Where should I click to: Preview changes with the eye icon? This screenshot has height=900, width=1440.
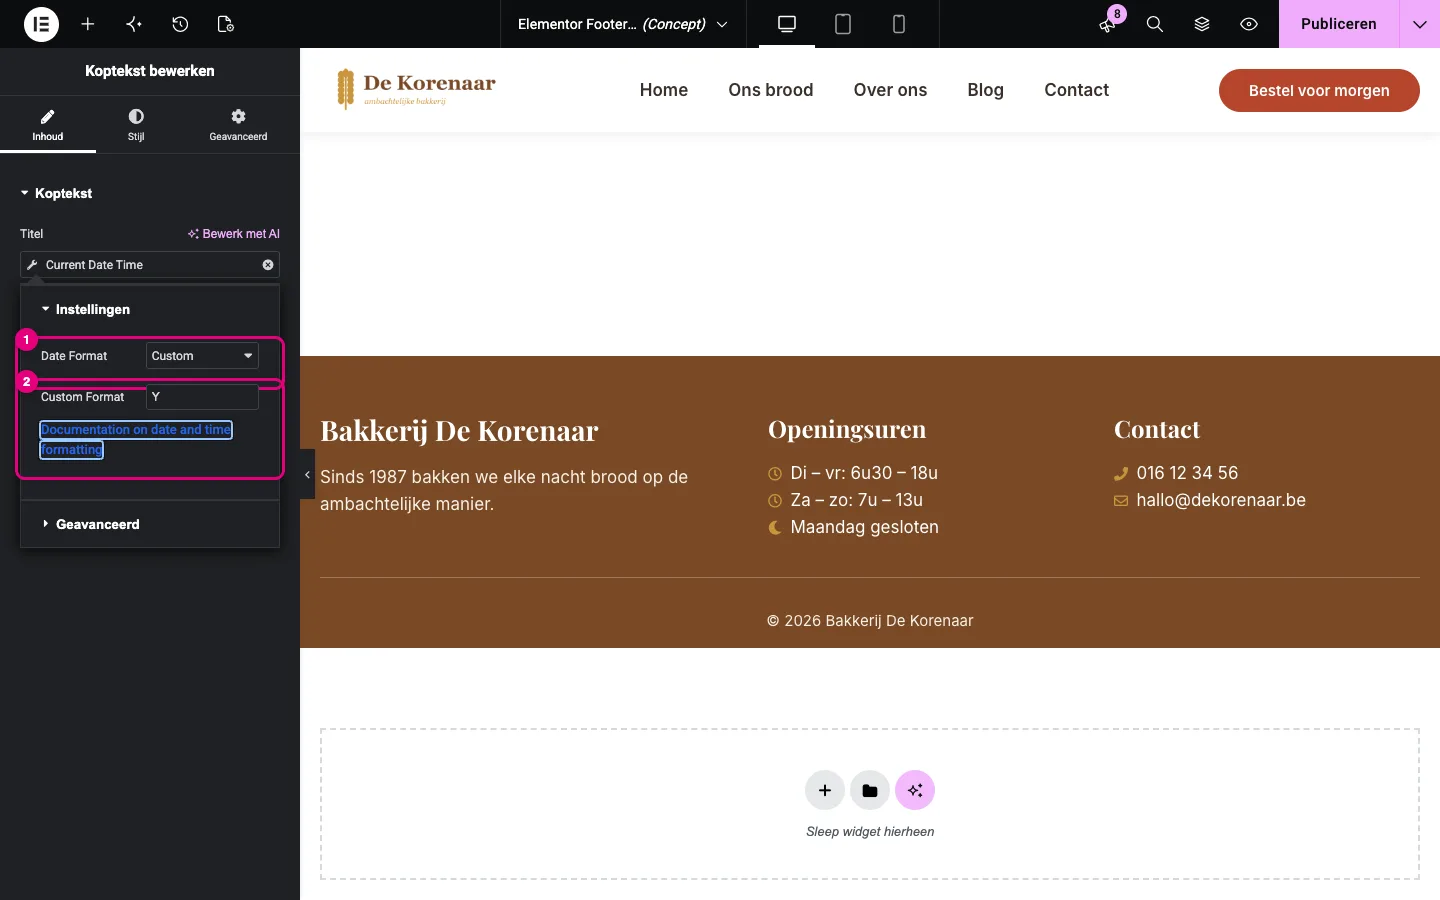[1249, 24]
